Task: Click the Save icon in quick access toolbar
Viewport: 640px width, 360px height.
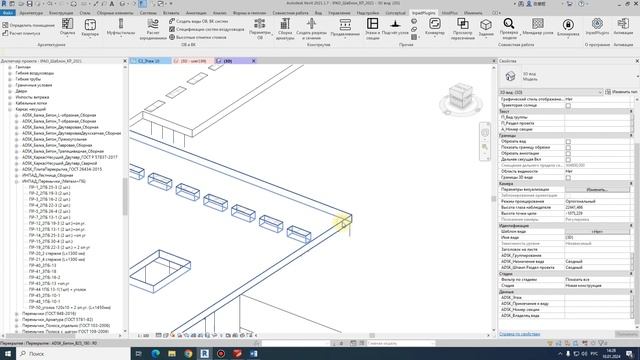Action: click(29, 4)
